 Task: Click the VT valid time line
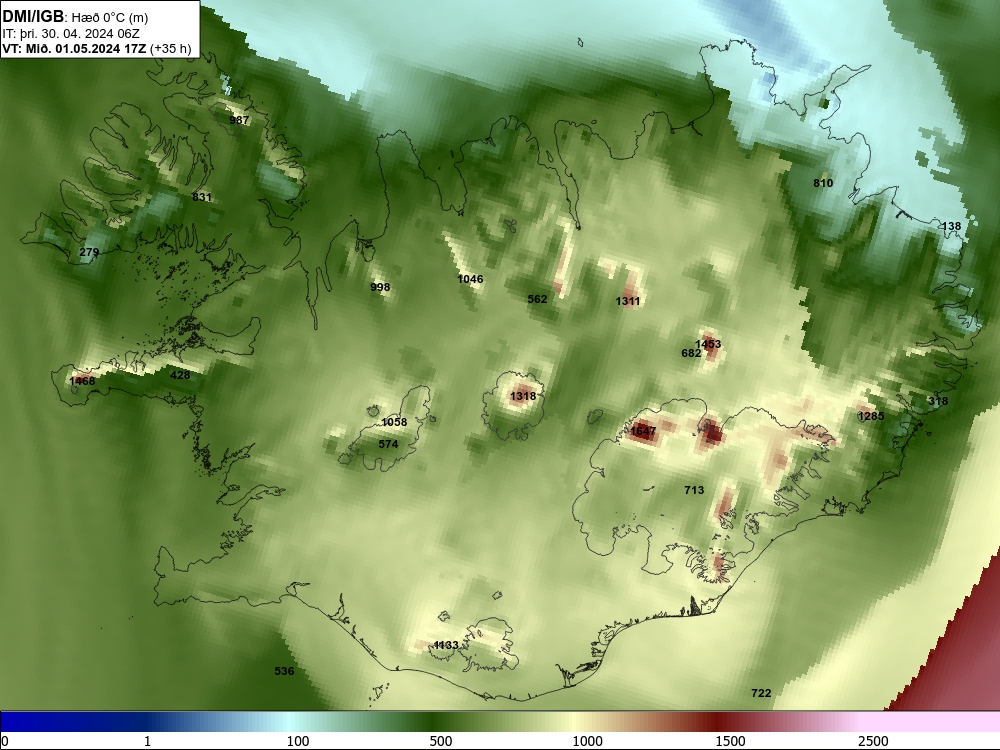coord(96,48)
